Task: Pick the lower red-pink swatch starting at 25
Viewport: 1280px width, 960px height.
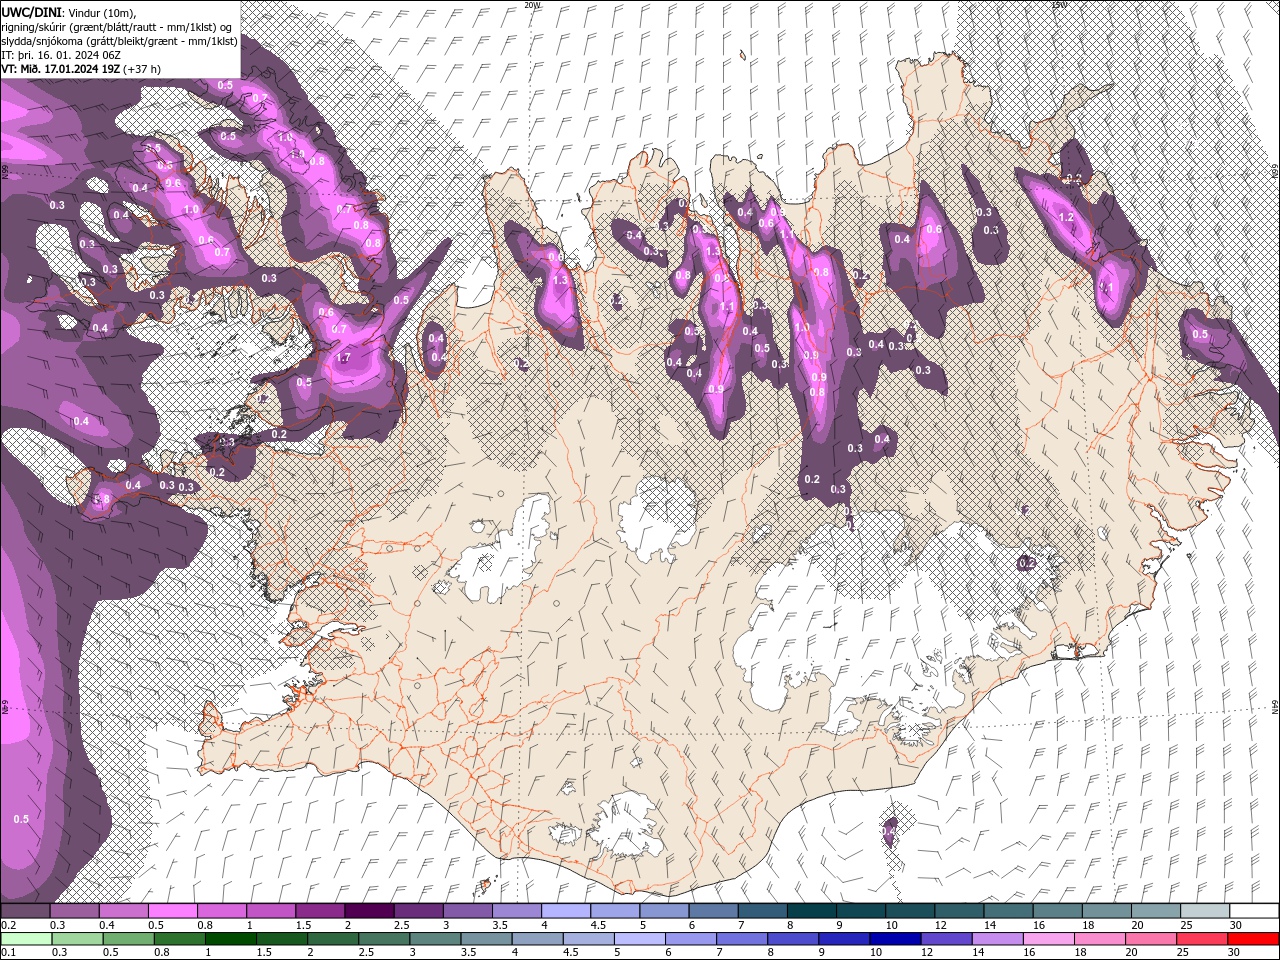Action: [x=1201, y=938]
